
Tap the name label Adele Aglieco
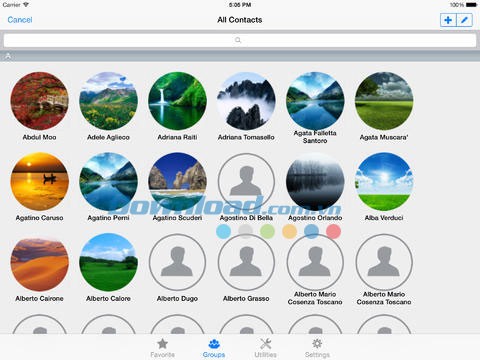tap(108, 137)
